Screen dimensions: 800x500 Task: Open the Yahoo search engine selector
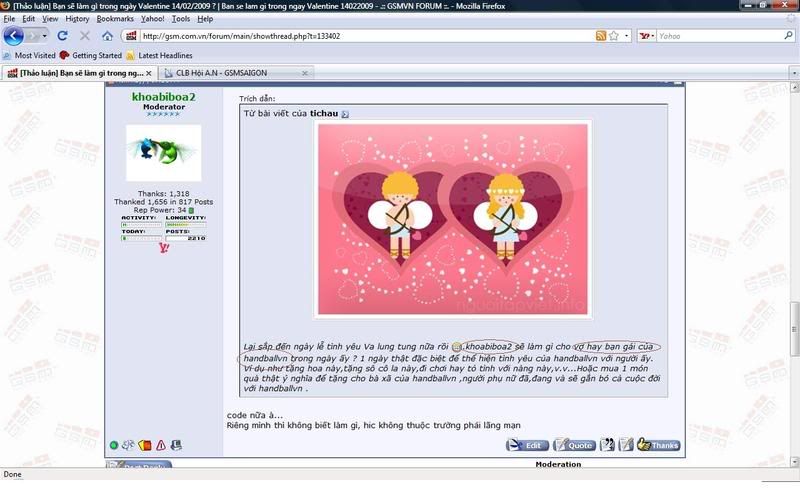click(647, 36)
